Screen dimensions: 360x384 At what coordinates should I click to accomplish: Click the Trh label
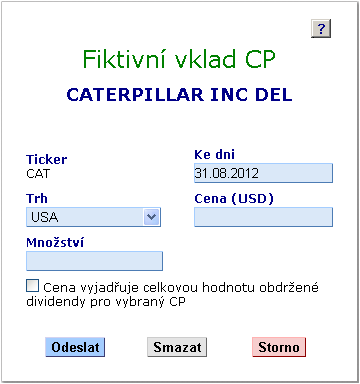37,198
